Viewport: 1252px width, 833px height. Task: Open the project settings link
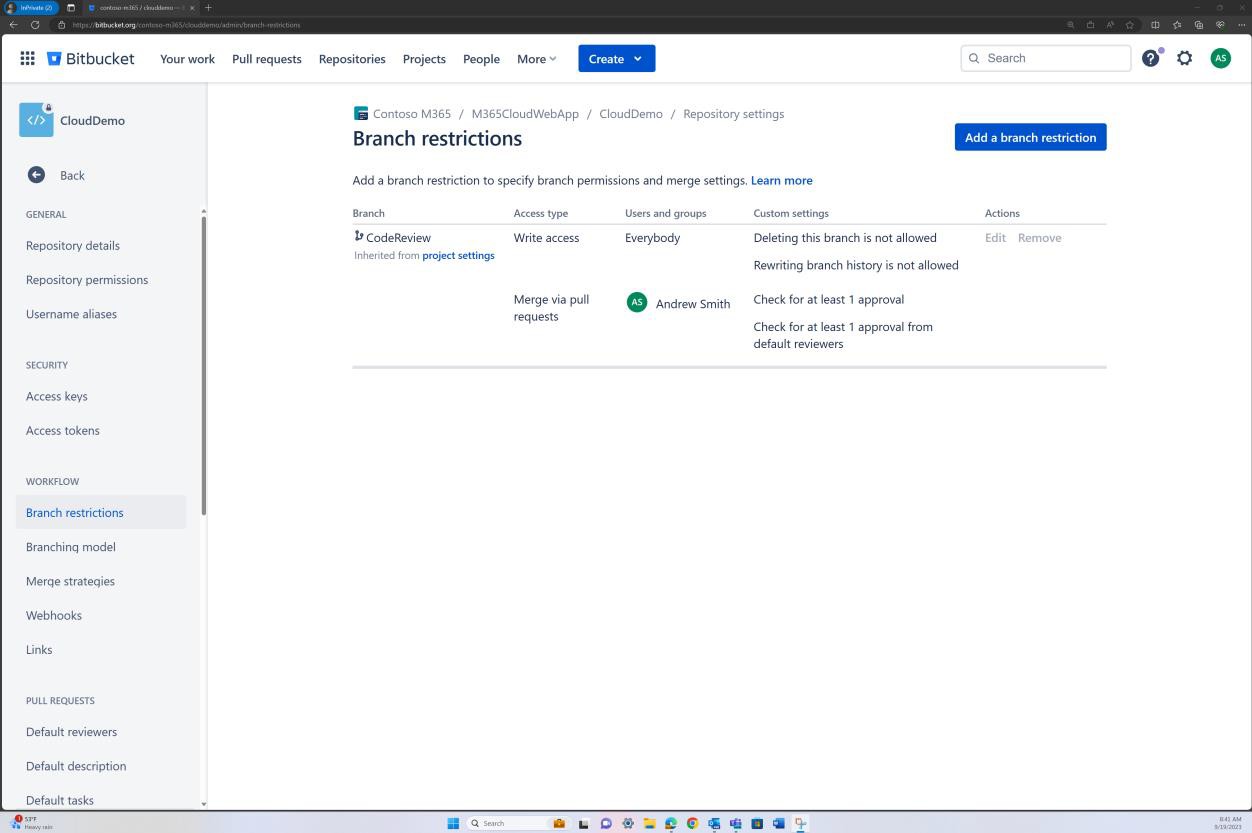[x=458, y=255]
